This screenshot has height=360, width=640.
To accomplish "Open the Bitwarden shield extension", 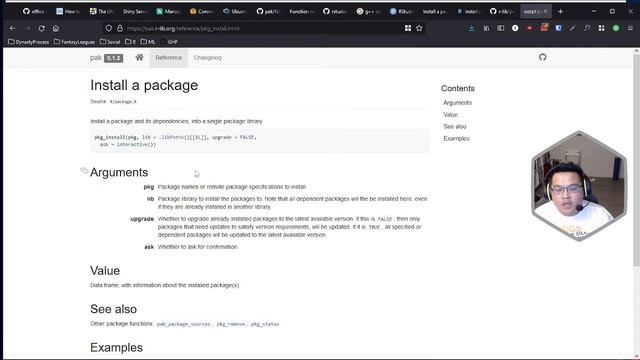I will [558, 28].
